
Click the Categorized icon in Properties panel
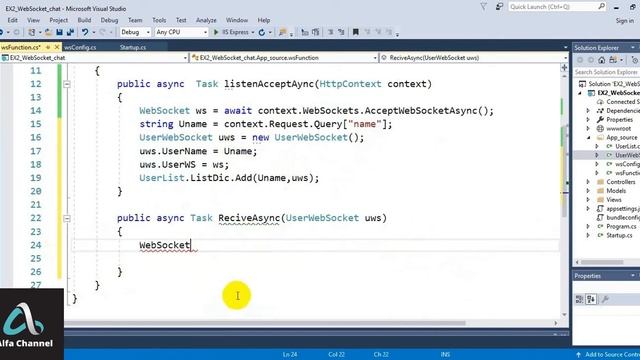(x=579, y=299)
